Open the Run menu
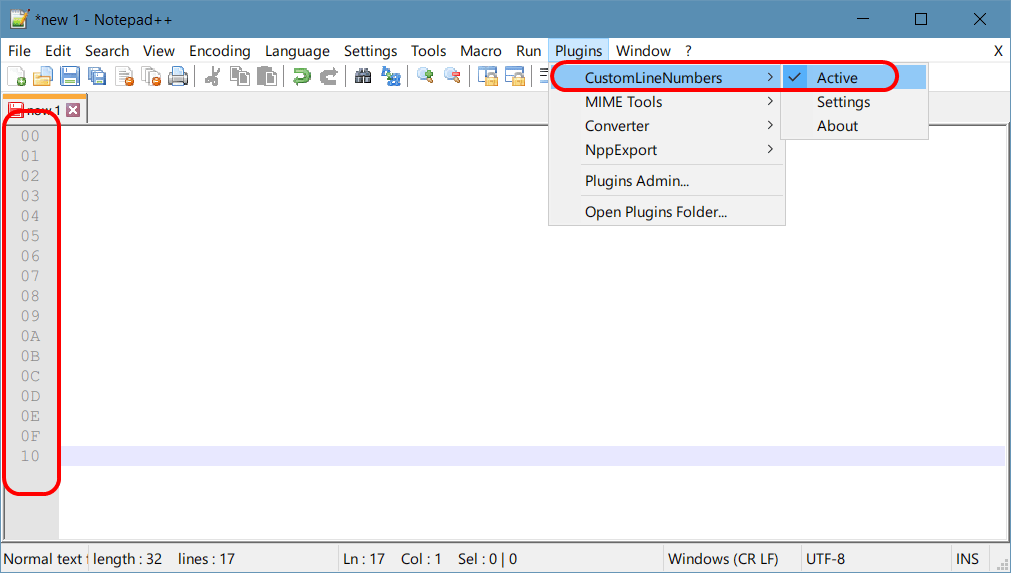The width and height of the screenshot is (1011, 573). (529, 51)
